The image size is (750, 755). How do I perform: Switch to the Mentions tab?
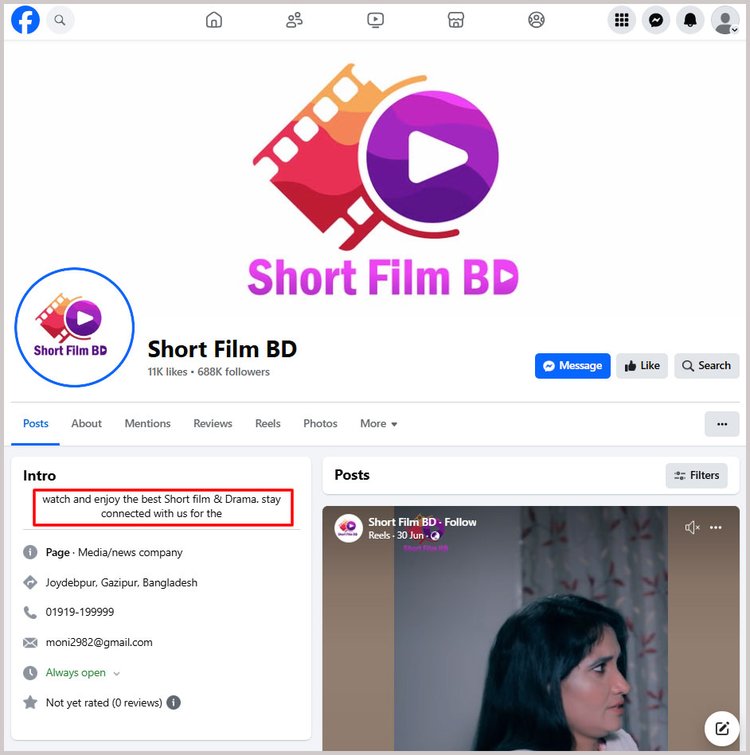click(147, 424)
